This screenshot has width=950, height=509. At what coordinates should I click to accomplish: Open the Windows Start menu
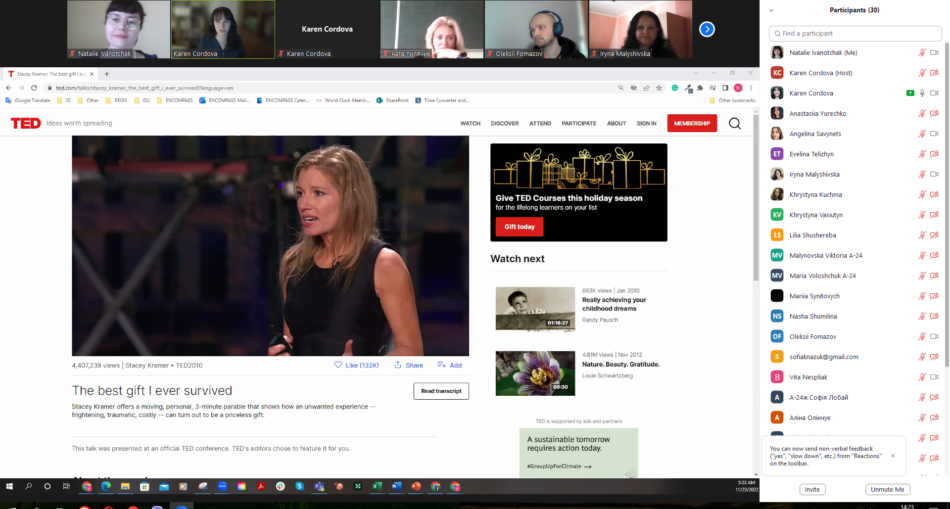[9, 486]
